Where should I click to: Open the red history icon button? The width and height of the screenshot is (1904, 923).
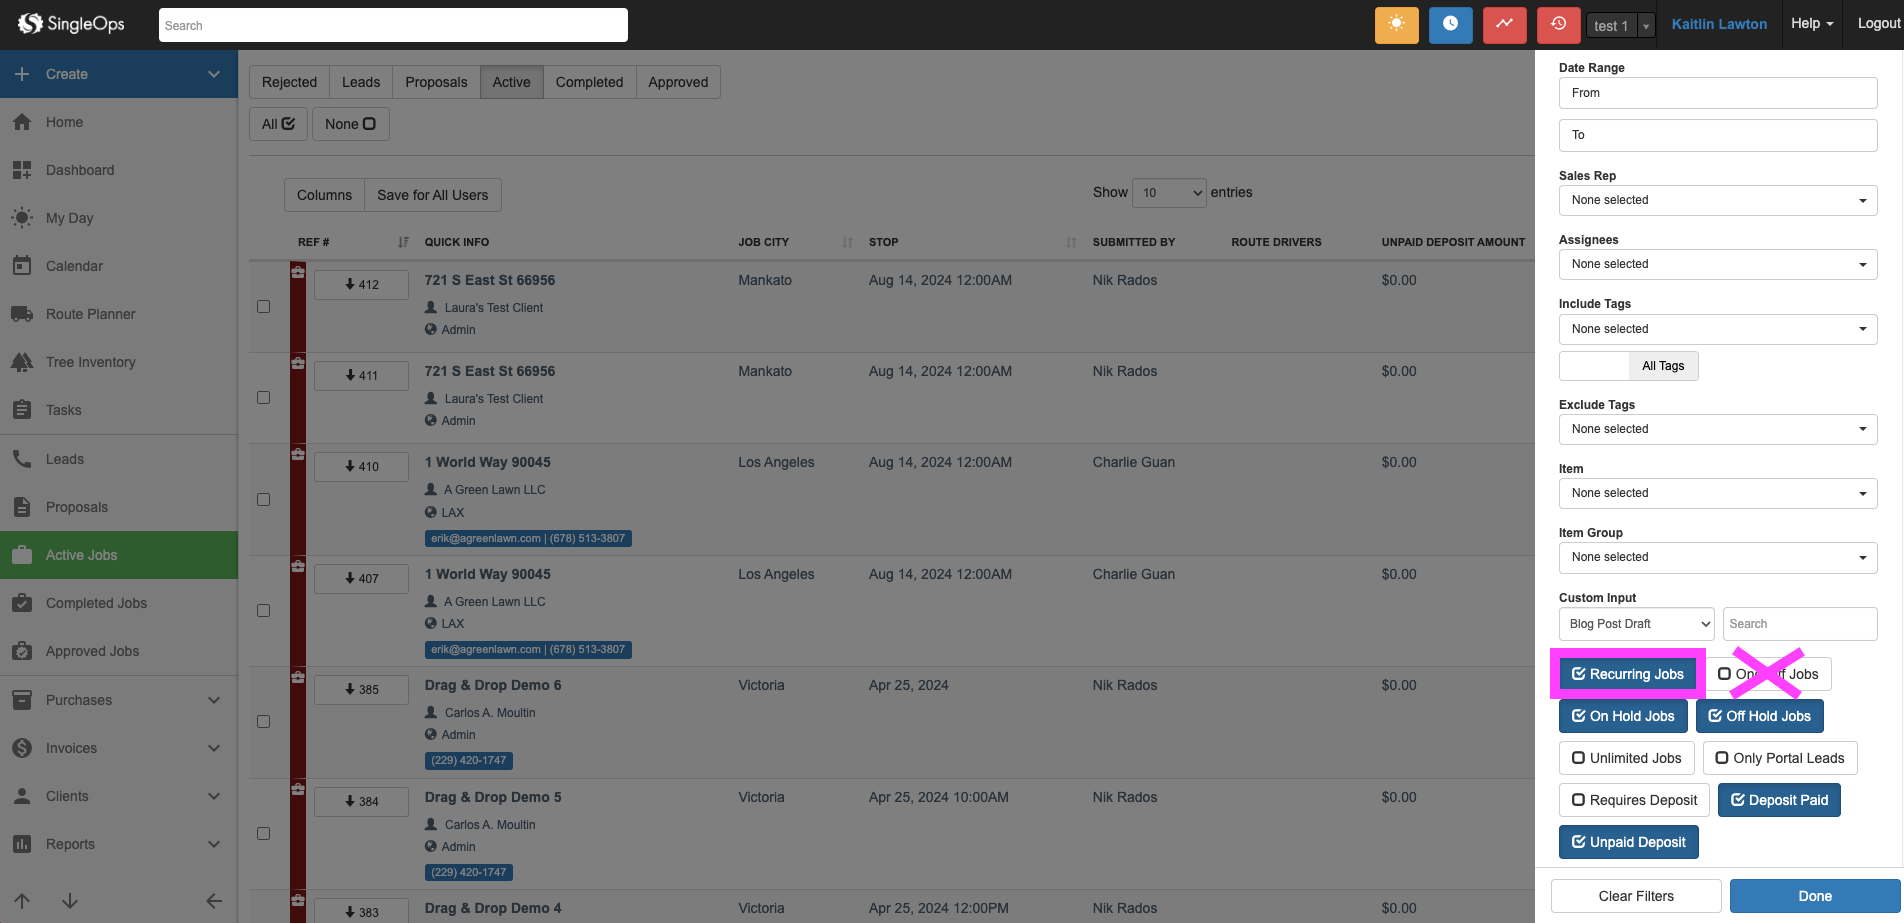[x=1558, y=25]
